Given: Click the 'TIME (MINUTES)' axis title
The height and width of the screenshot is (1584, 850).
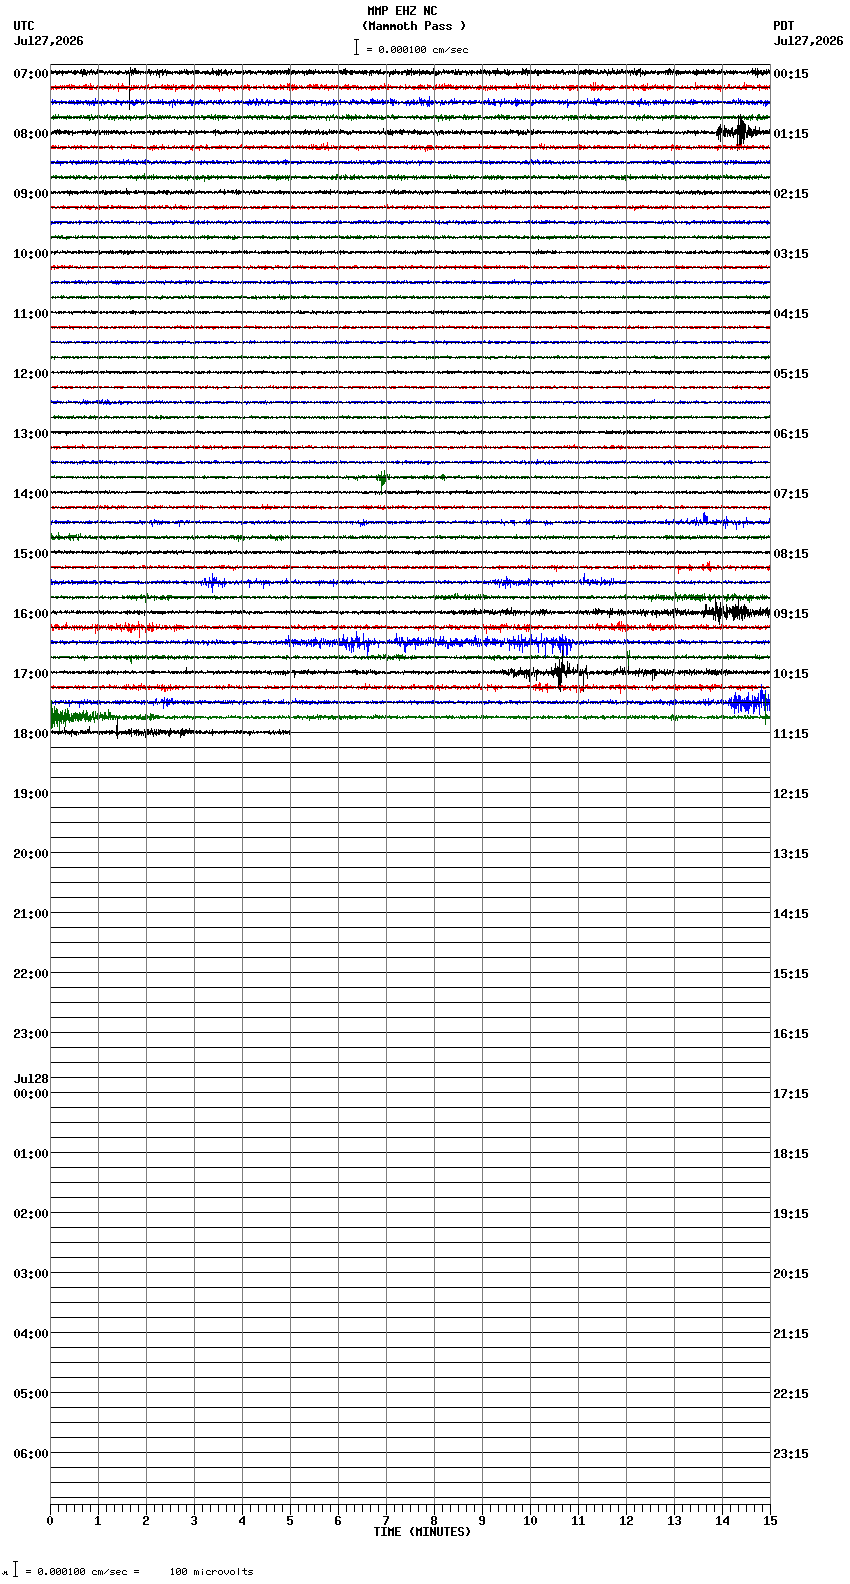Looking at the screenshot, I should [x=422, y=1532].
